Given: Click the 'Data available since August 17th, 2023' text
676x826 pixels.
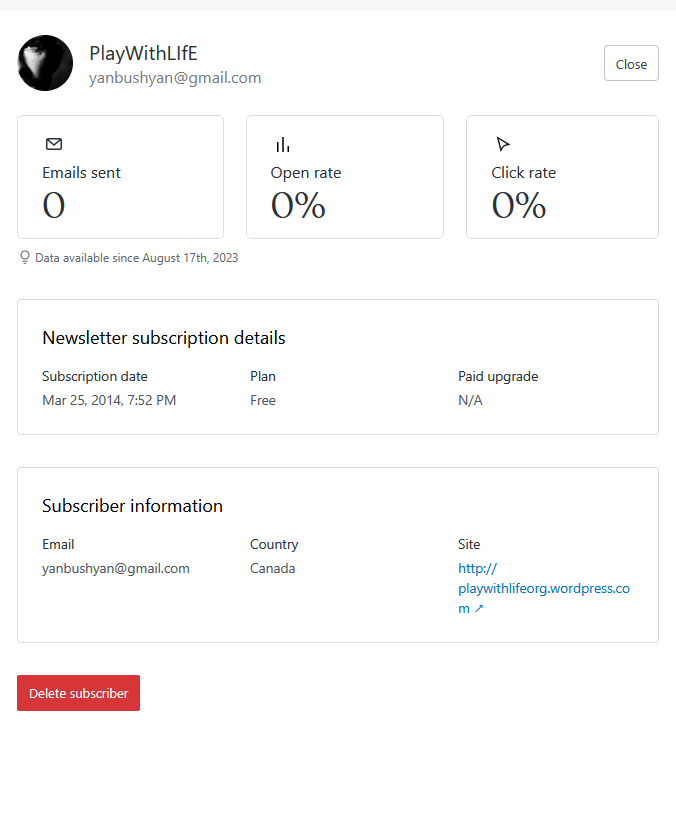Looking at the screenshot, I should 136,258.
